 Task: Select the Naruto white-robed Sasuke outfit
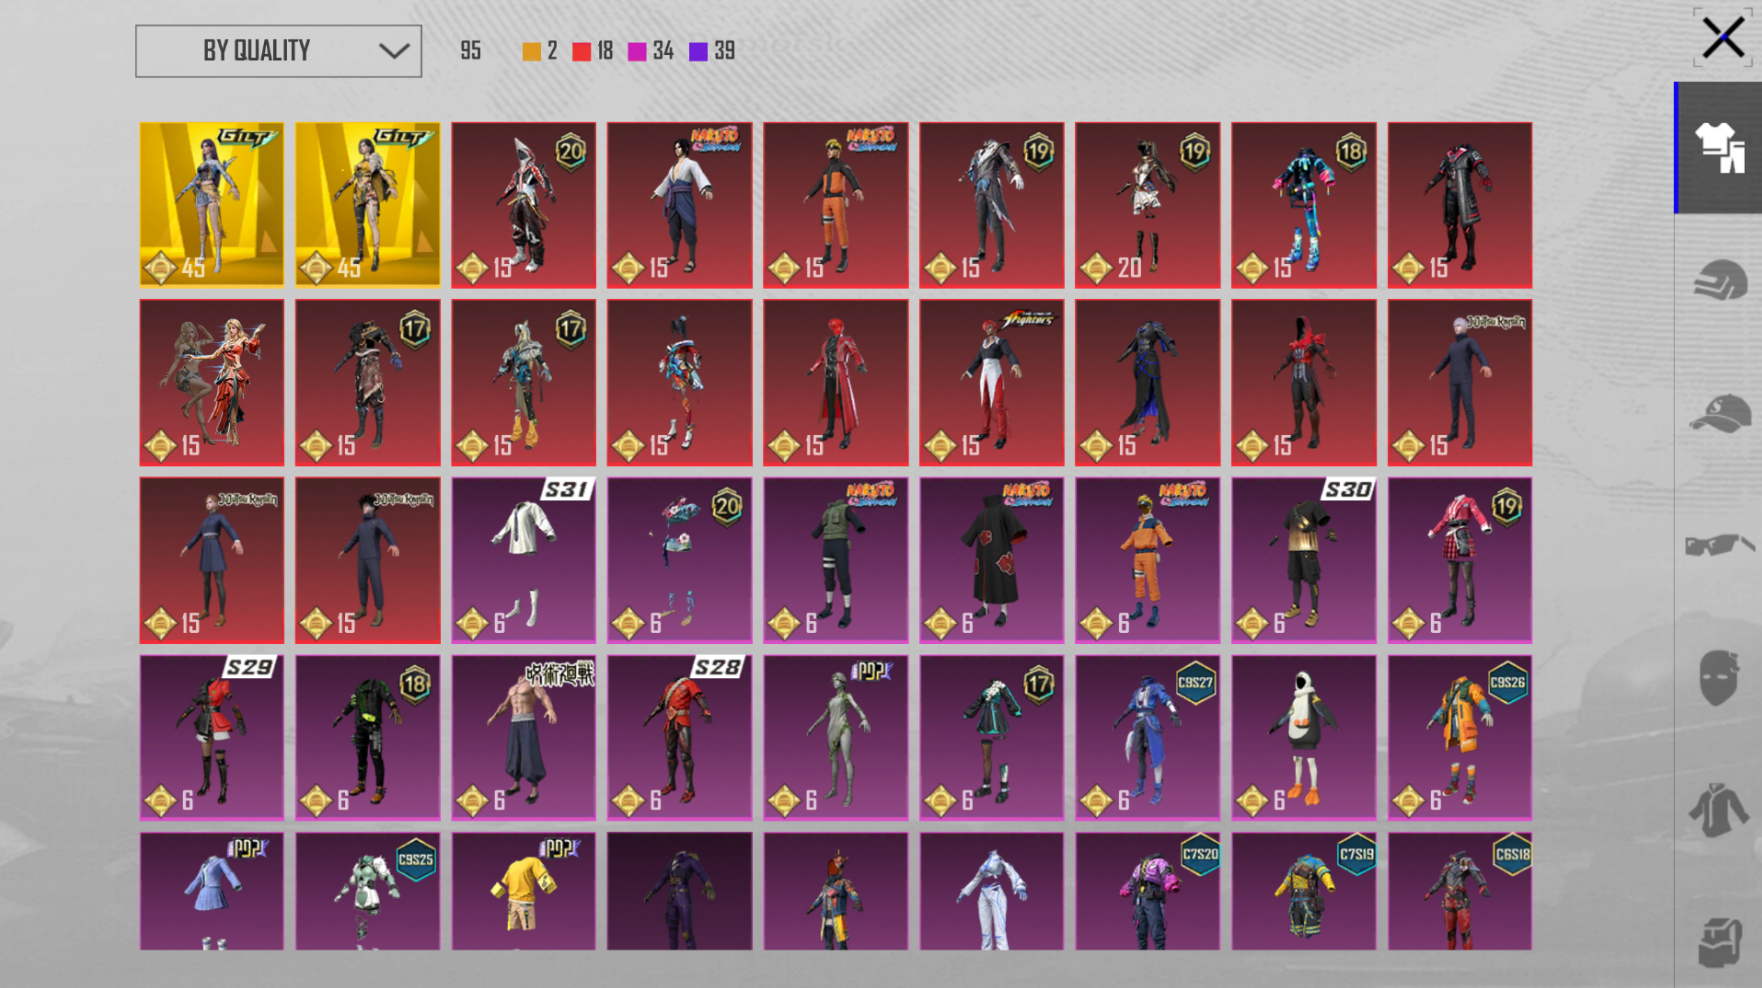click(x=680, y=205)
